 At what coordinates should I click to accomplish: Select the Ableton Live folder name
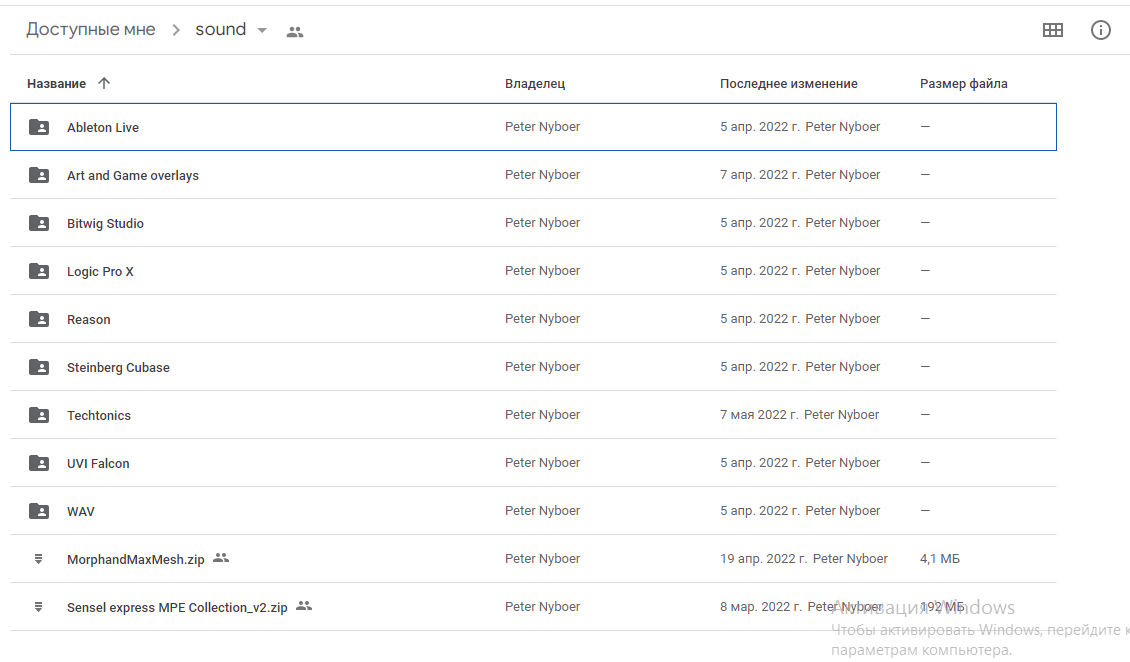click(103, 128)
